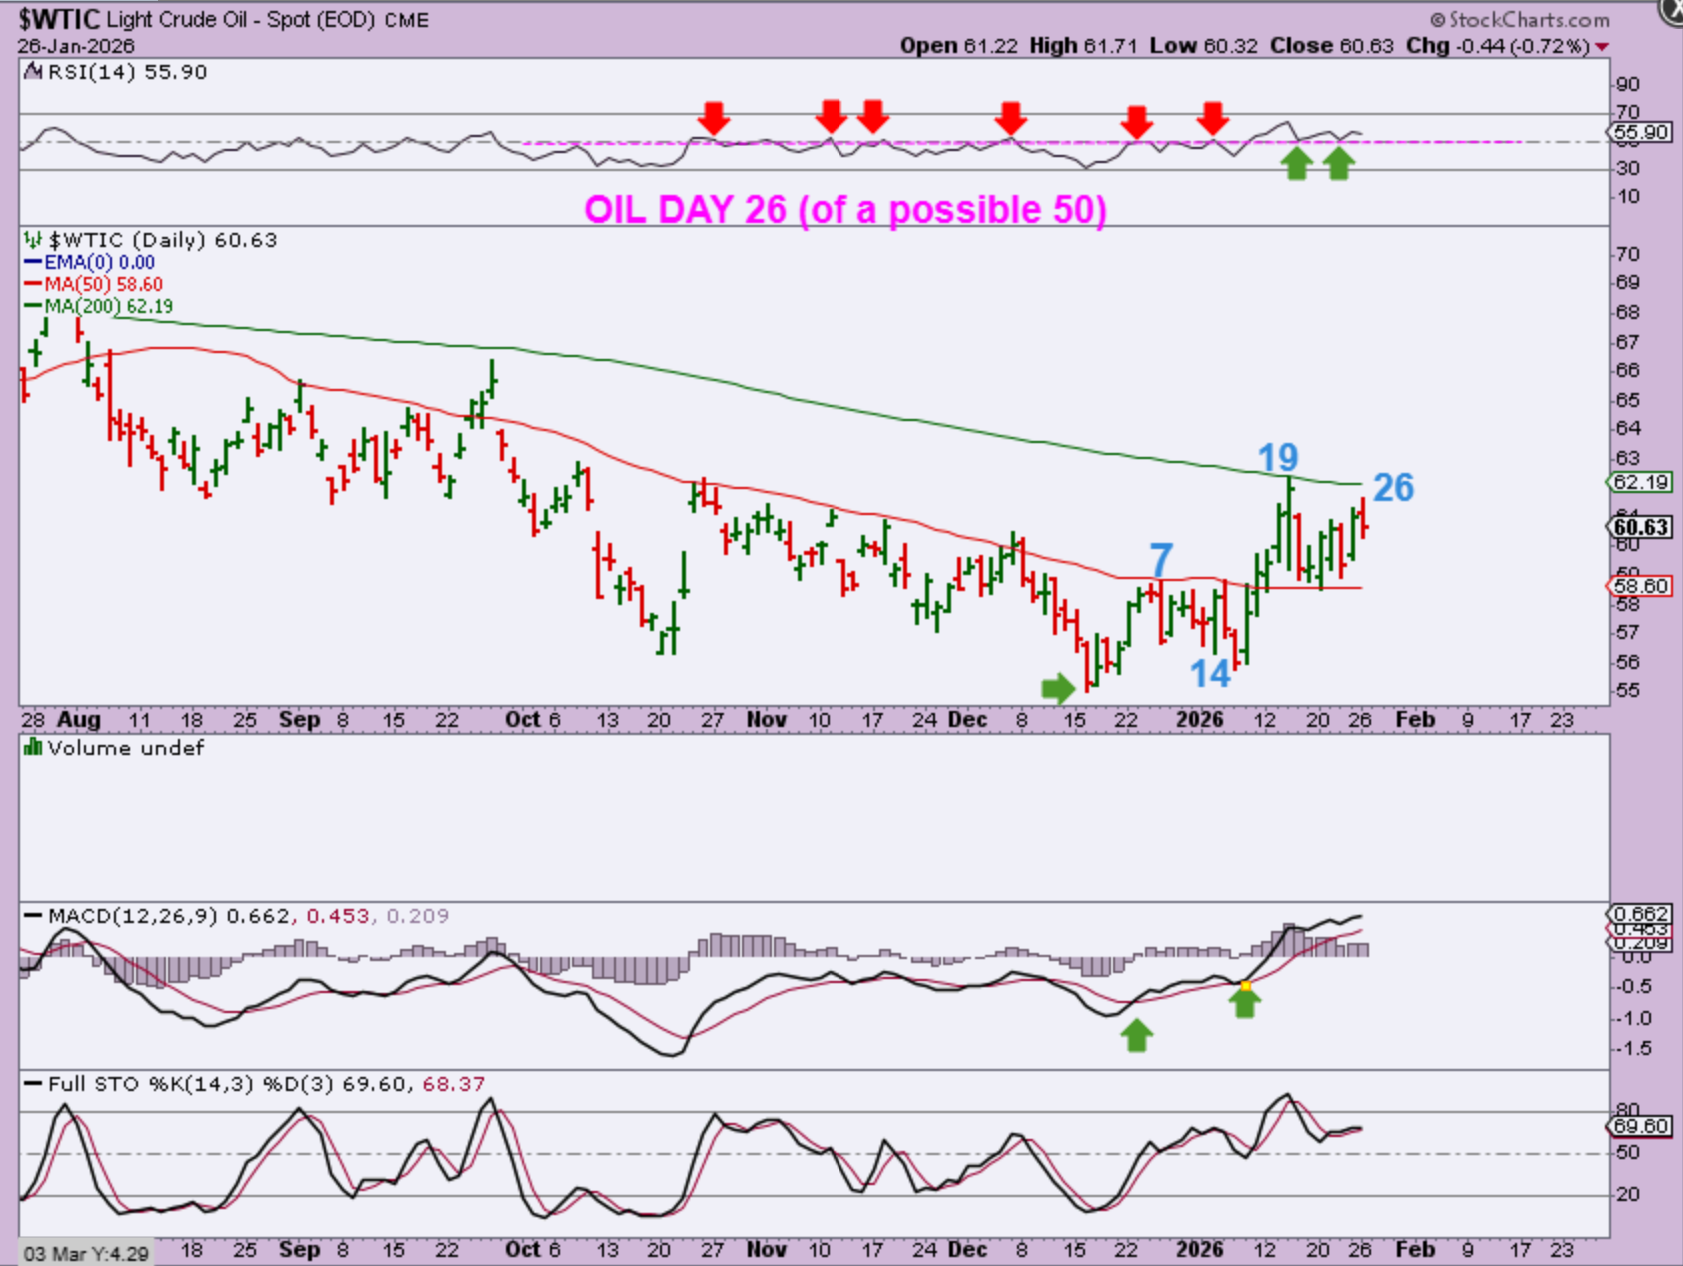This screenshot has width=1683, height=1266.
Task: Click the $WTIC (Daily) 60.63 legend entry
Action: coord(162,240)
